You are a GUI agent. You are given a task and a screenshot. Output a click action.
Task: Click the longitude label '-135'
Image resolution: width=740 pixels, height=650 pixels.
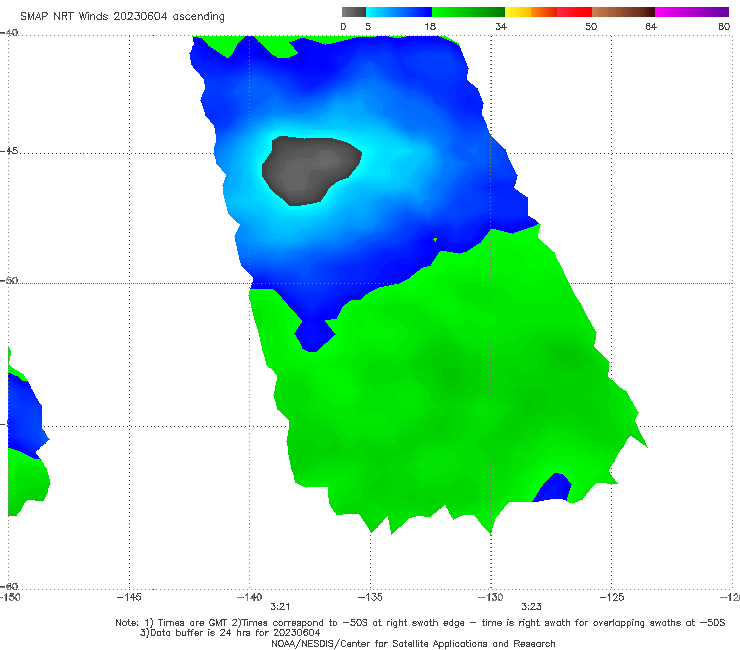tap(370, 597)
